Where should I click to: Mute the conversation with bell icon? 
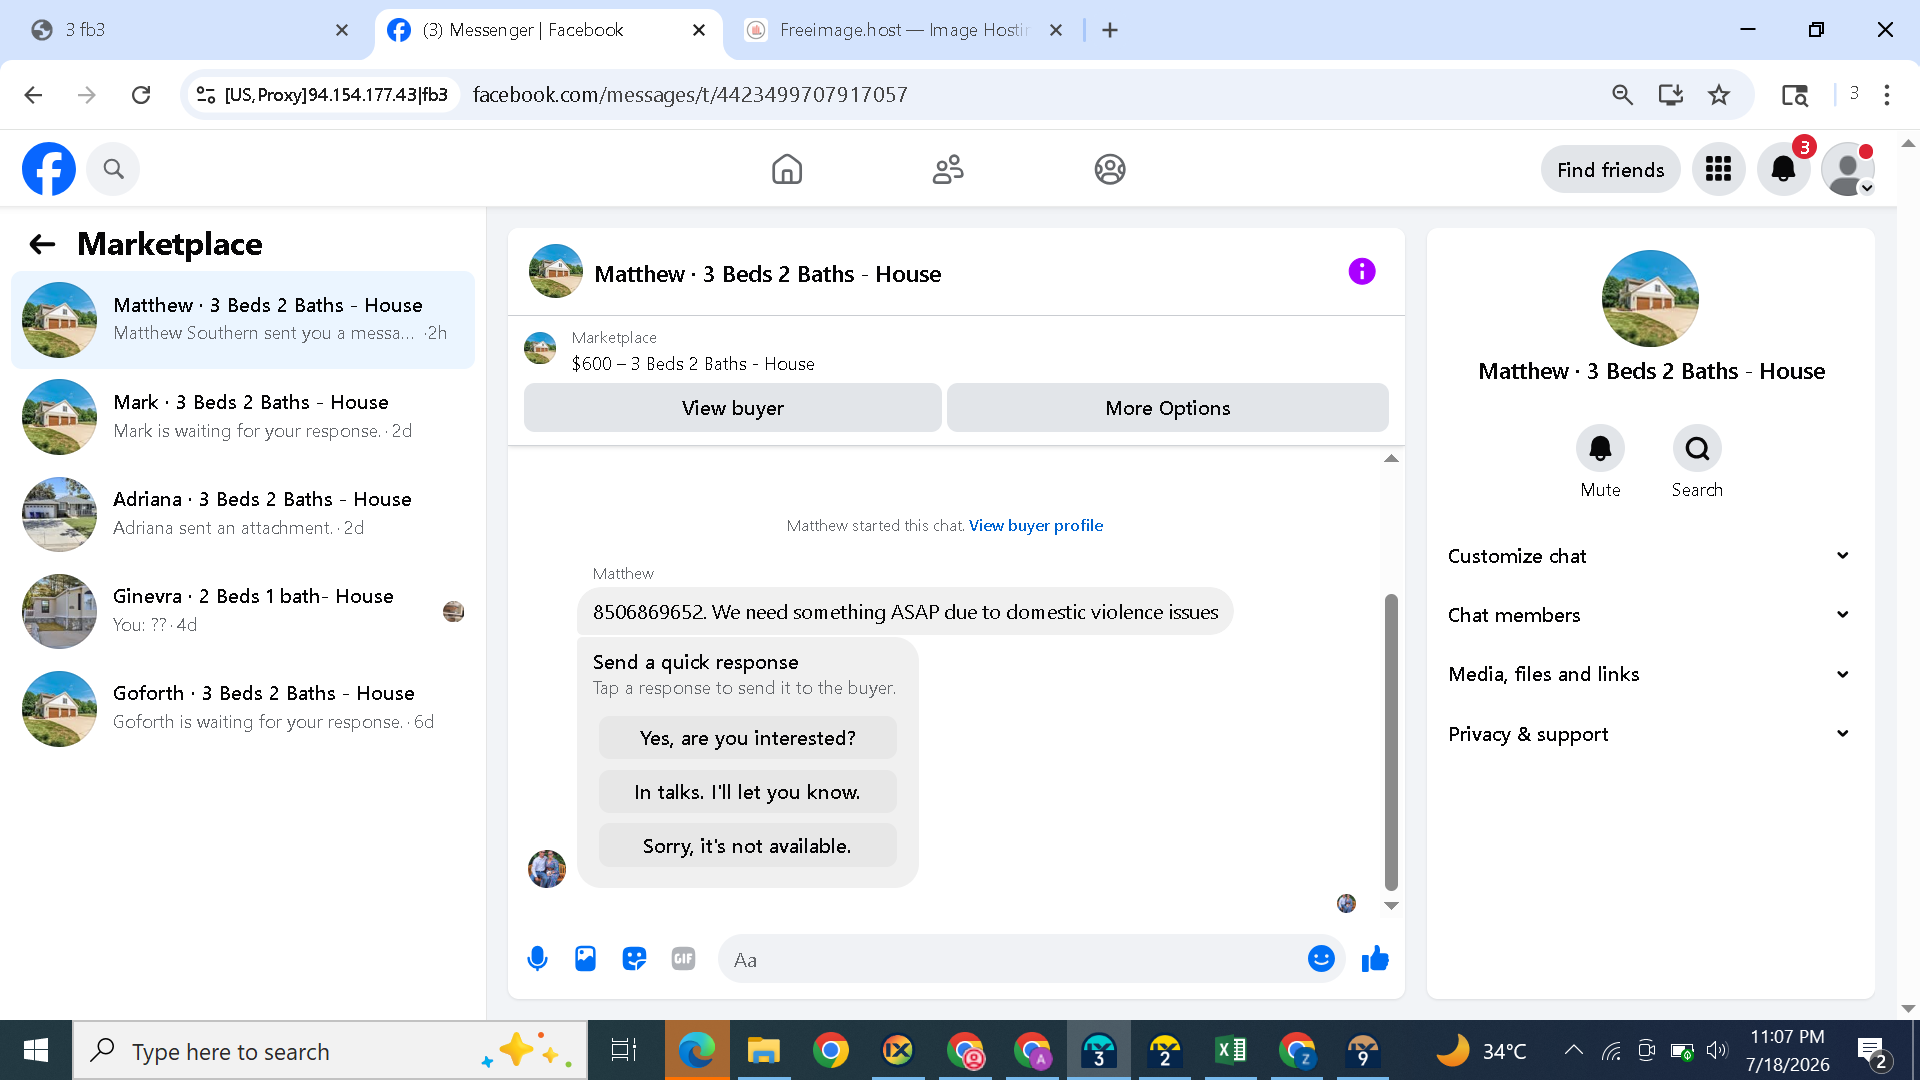click(1600, 448)
